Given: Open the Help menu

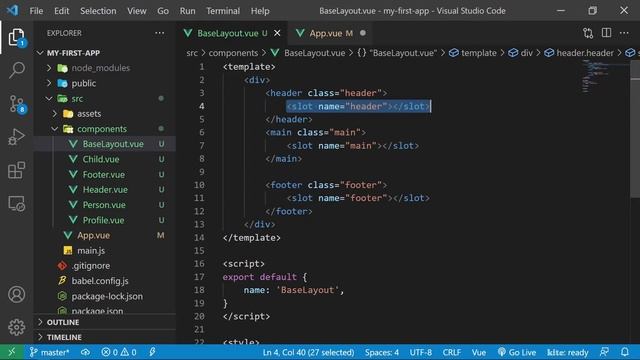Looking at the screenshot, I should point(260,11).
